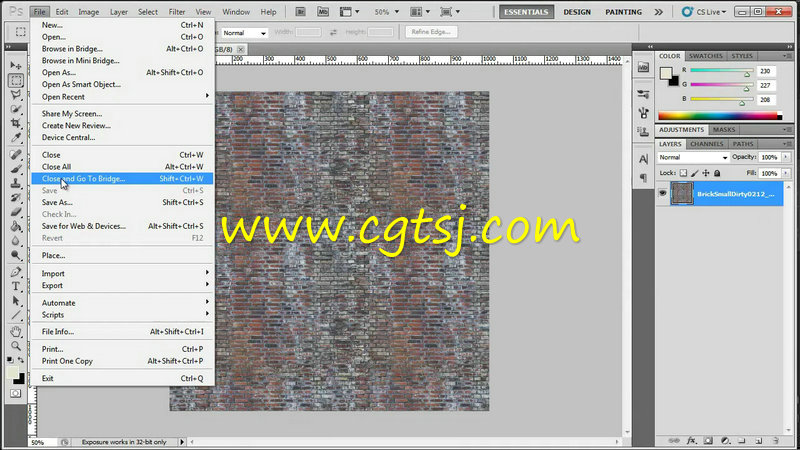This screenshot has height=450, width=800.
Task: Toggle Lock position
Action: pos(706,173)
